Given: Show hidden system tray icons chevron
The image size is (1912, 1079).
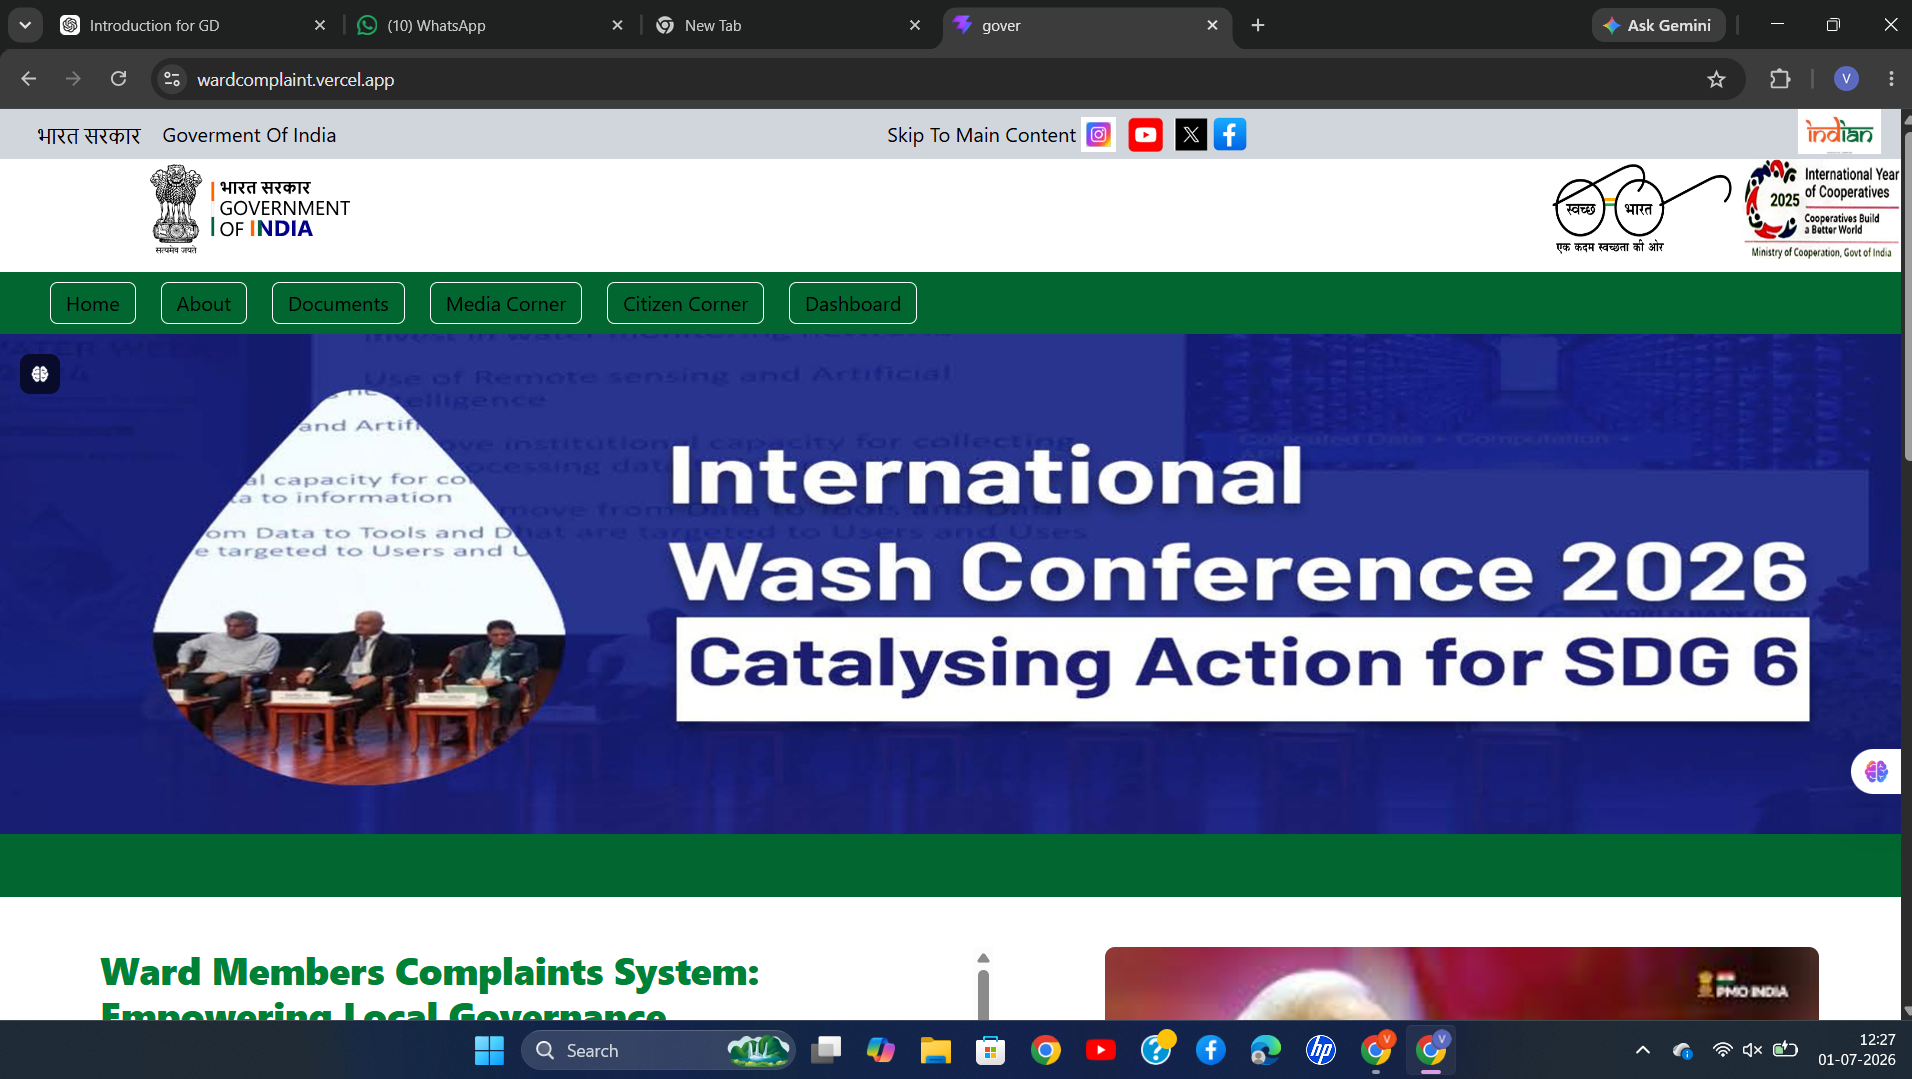Looking at the screenshot, I should (x=1642, y=1050).
